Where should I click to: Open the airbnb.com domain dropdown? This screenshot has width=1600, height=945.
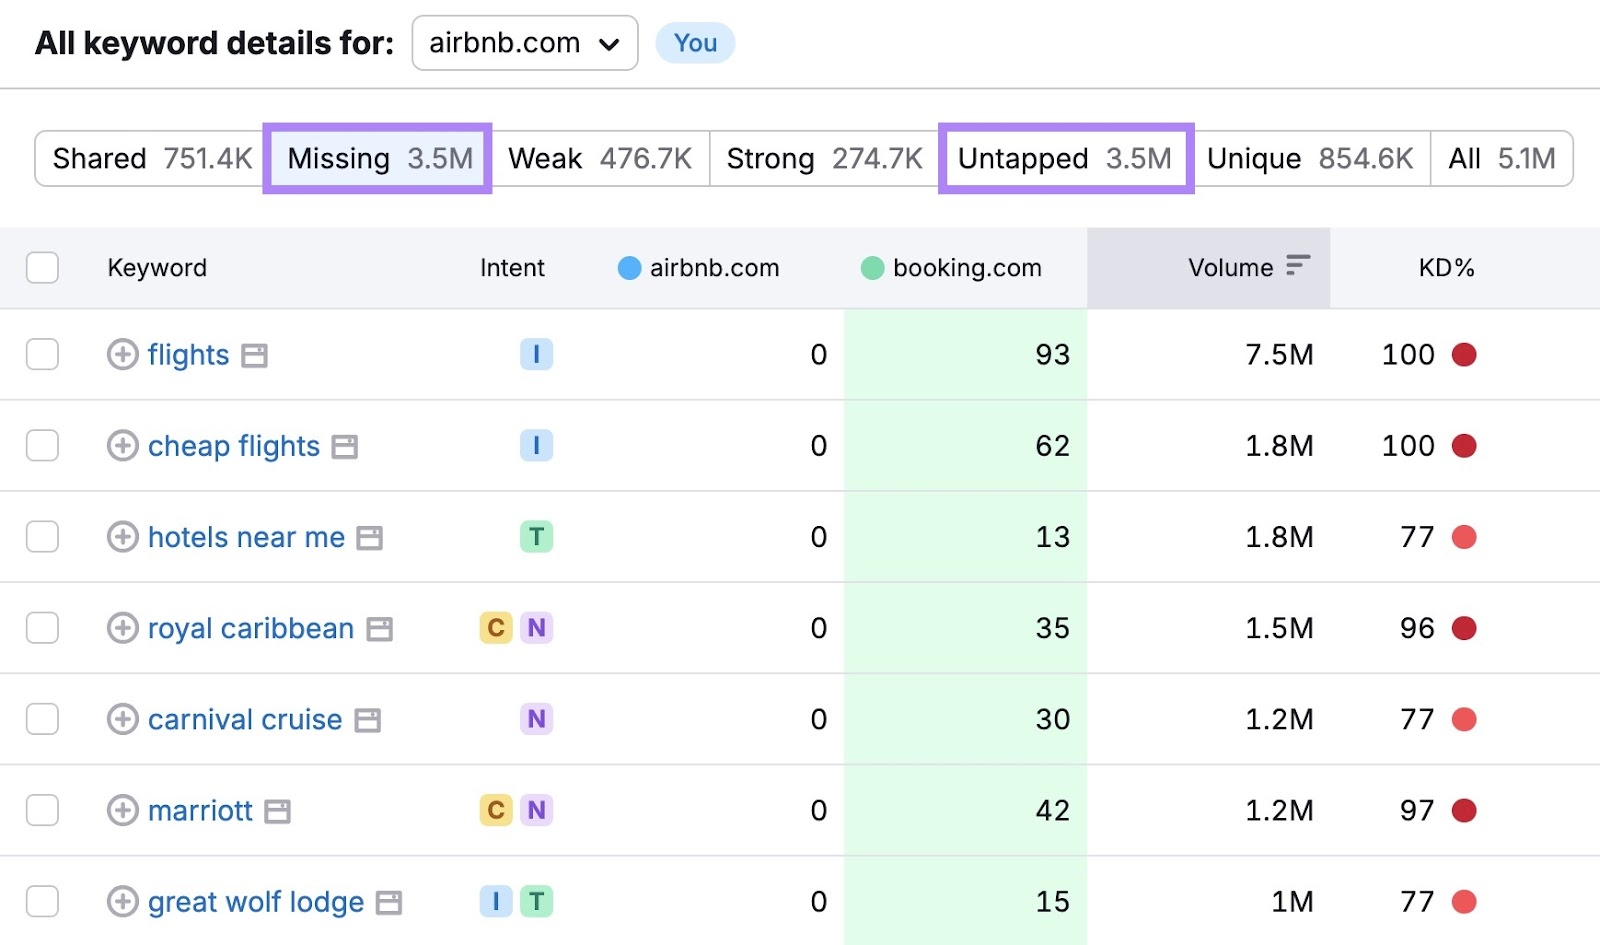524,43
